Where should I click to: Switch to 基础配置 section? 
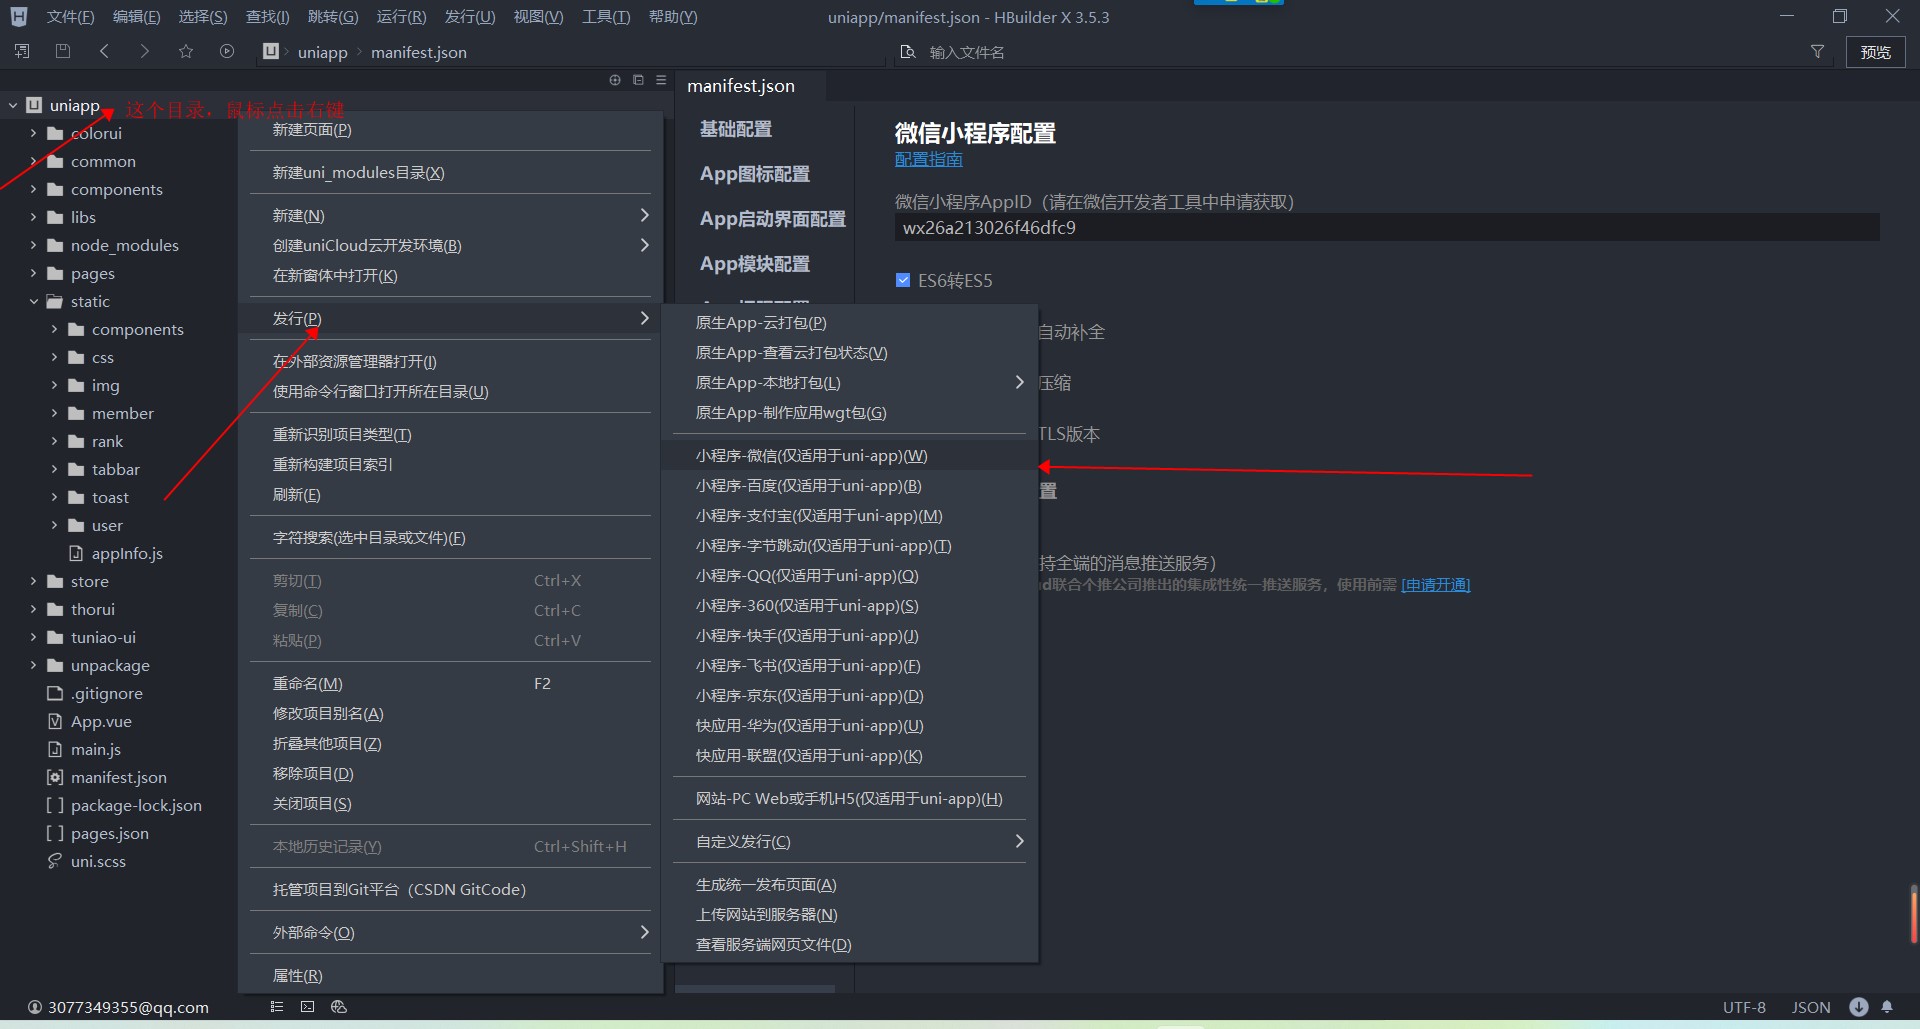click(x=736, y=129)
